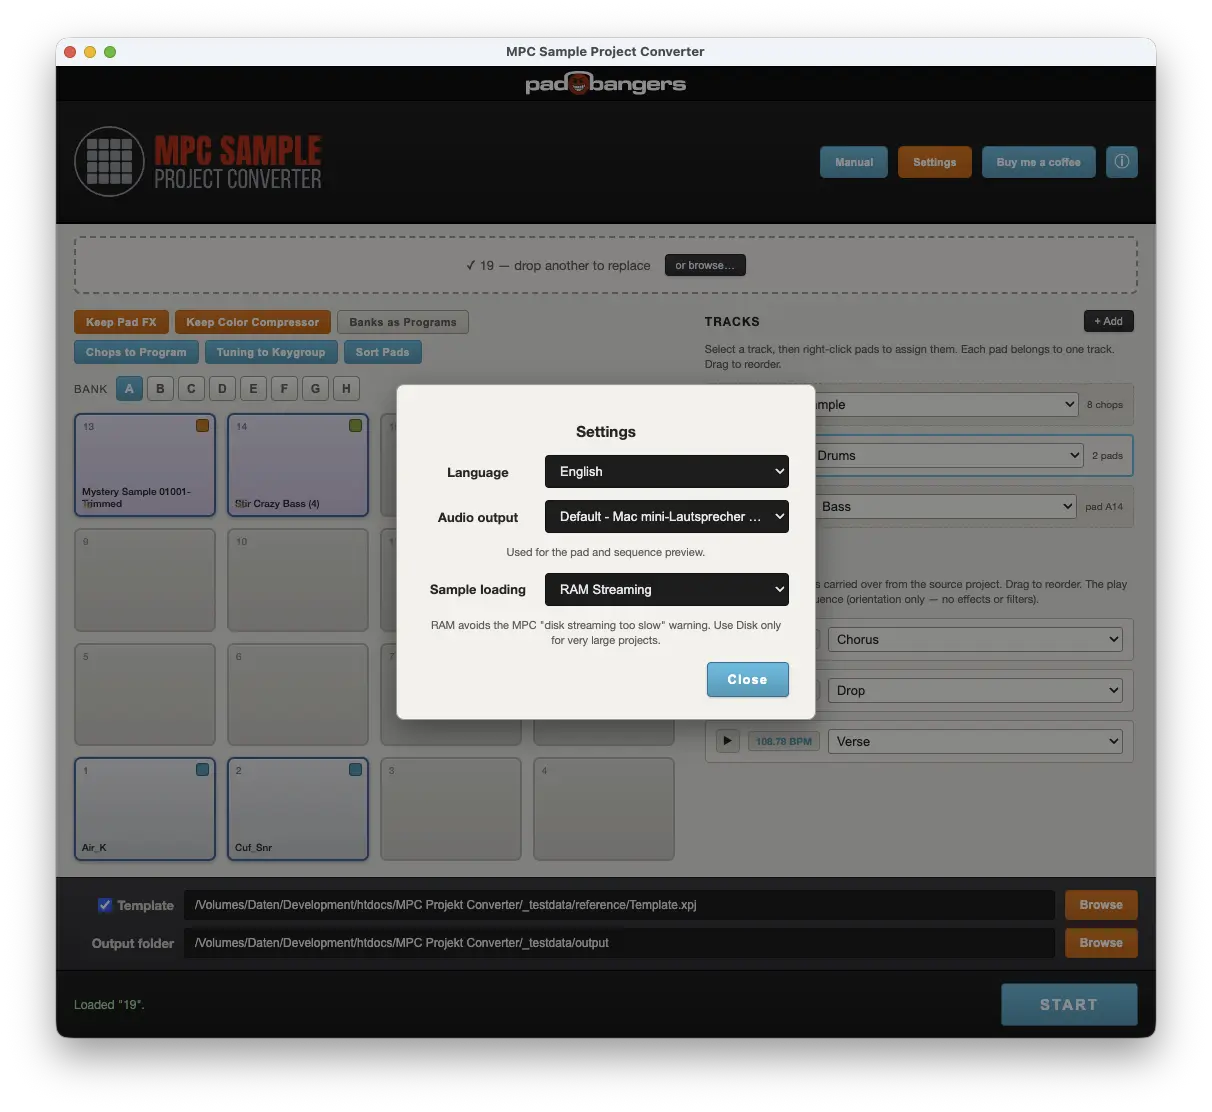The height and width of the screenshot is (1112, 1212).
Task: Select empty pad 6
Action: click(x=298, y=695)
